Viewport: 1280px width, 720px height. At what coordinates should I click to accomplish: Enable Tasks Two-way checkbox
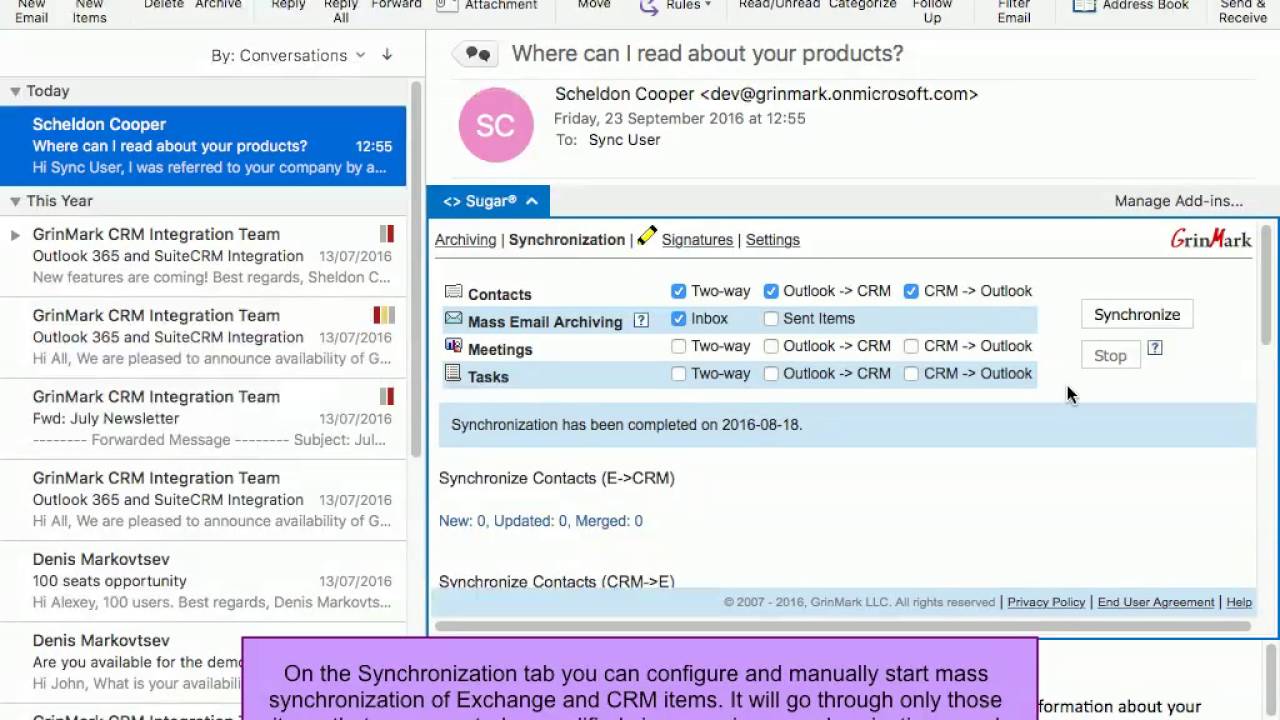pos(679,374)
